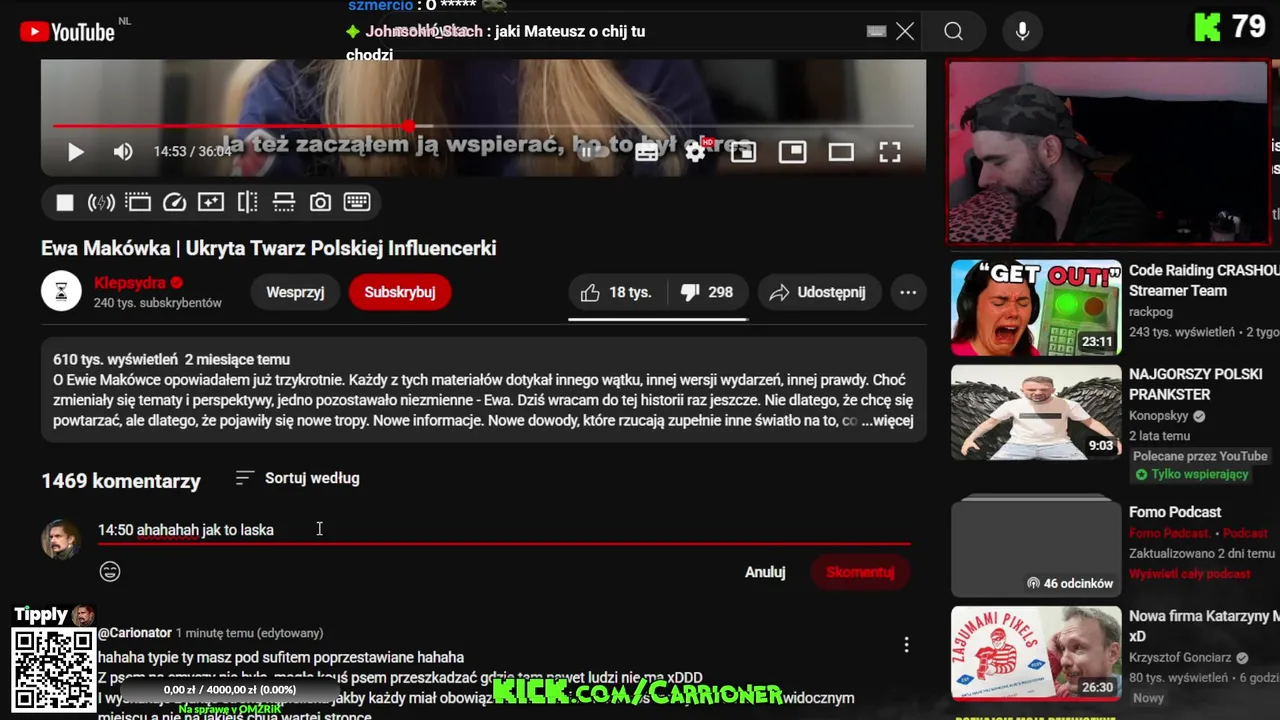
Task: Click the YouTube logo to go home
Action: tap(67, 32)
